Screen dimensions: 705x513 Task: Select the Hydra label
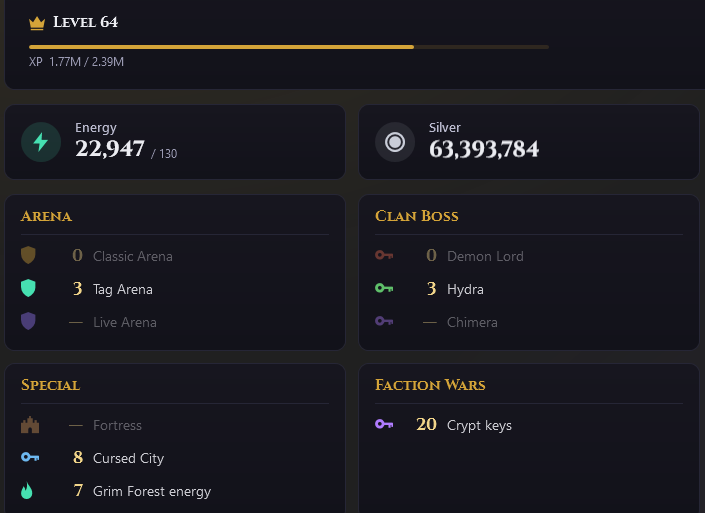pos(465,290)
